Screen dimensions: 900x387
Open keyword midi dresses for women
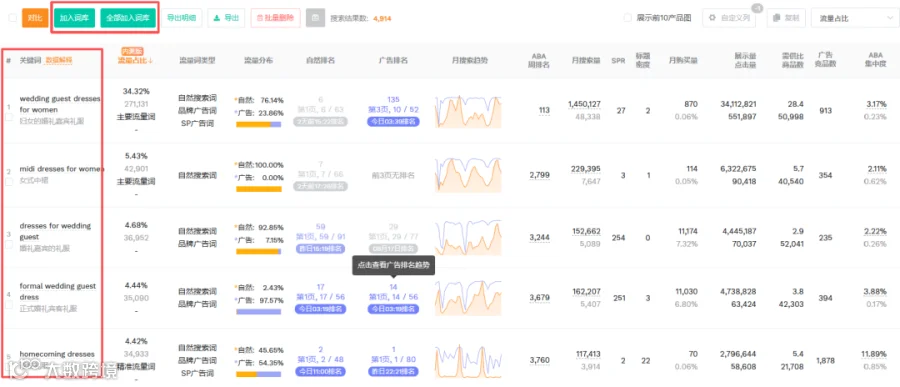pyautogui.click(x=61, y=169)
